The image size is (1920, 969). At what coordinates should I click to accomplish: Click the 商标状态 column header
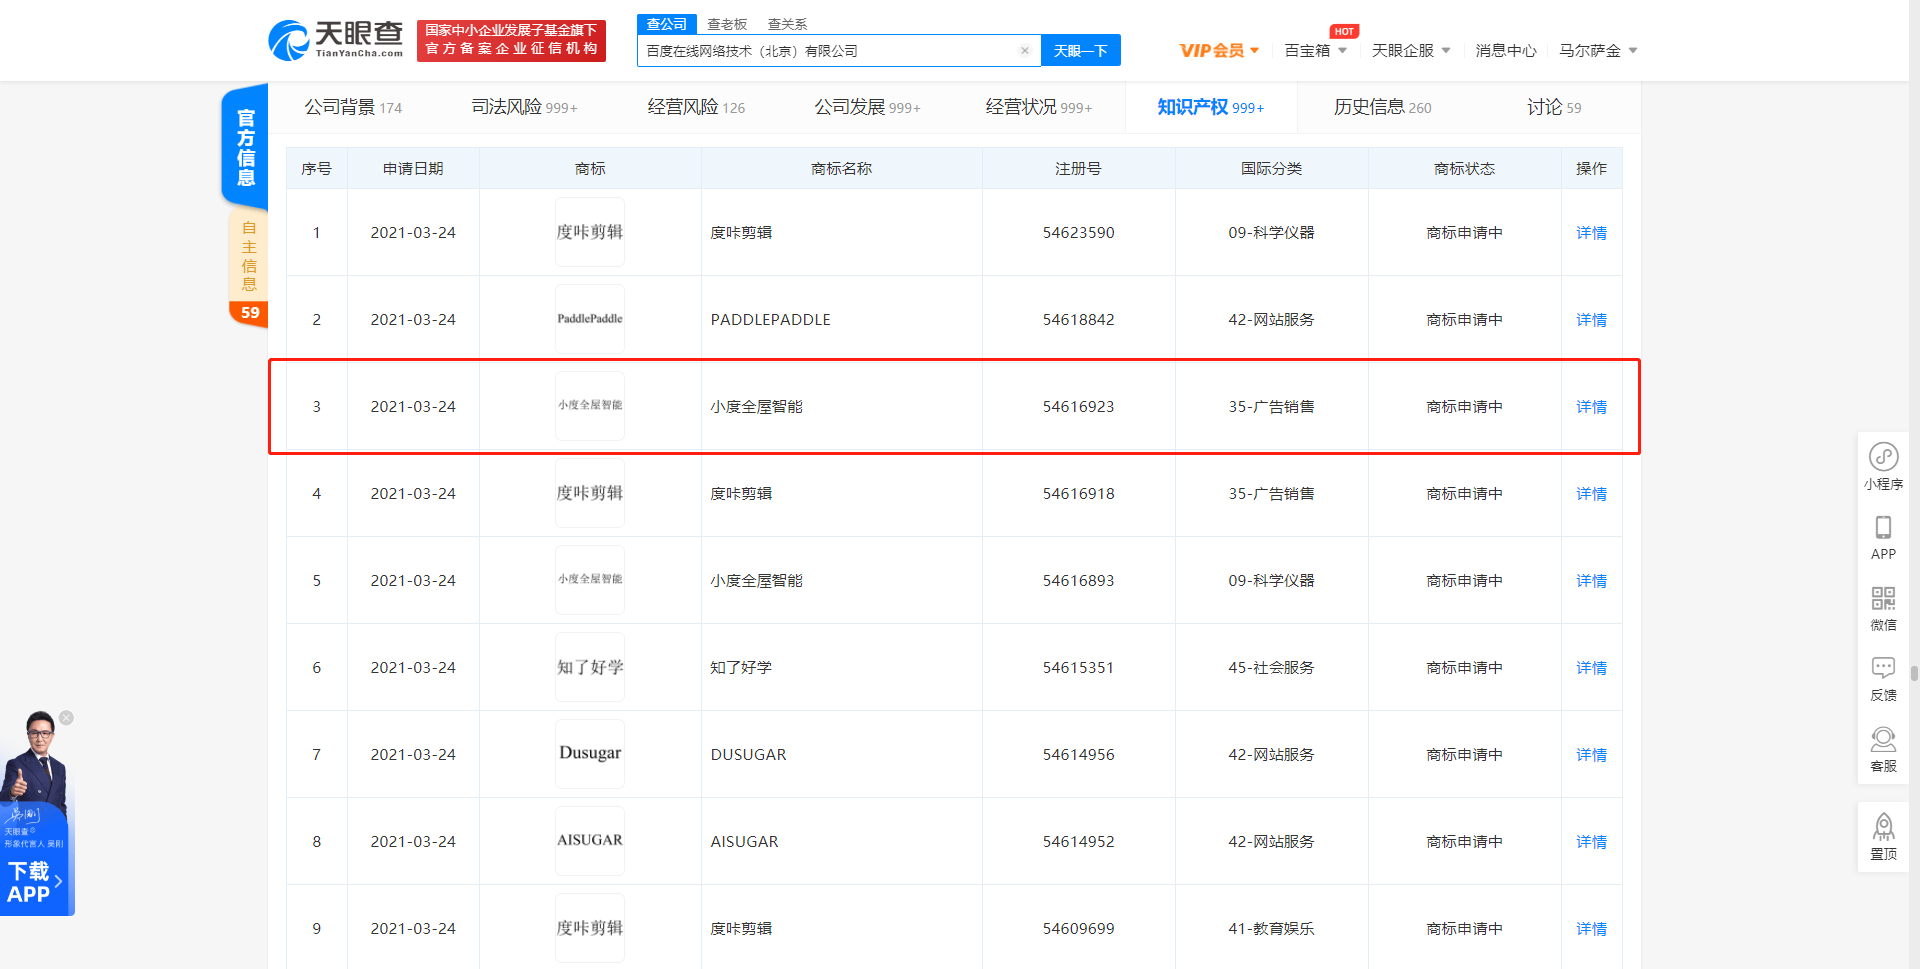(x=1464, y=168)
